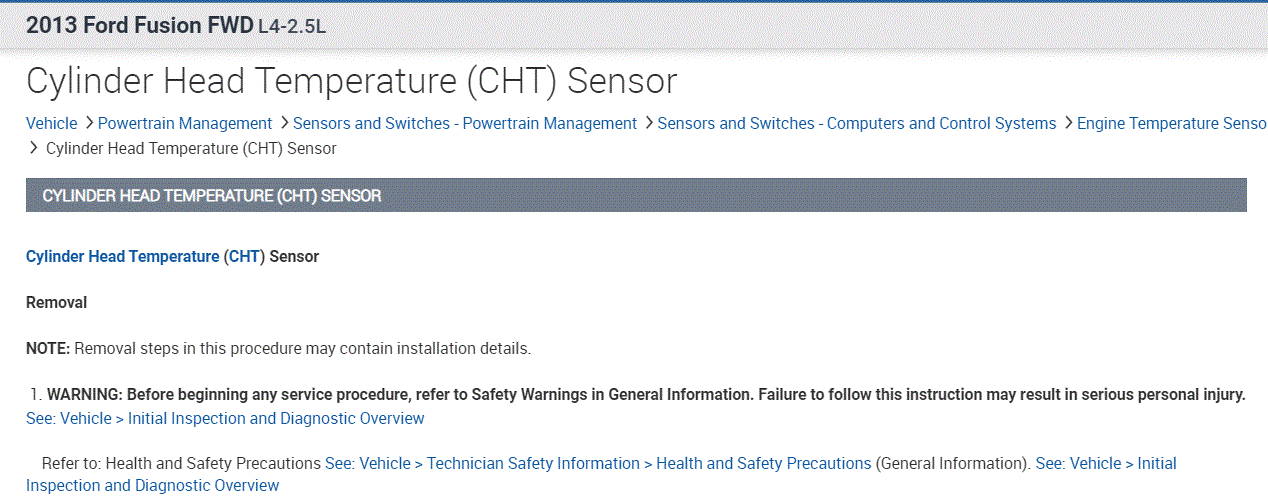Click the large Cylinder Head Temperature page title
This screenshot has height=502, width=1268.
coord(351,81)
